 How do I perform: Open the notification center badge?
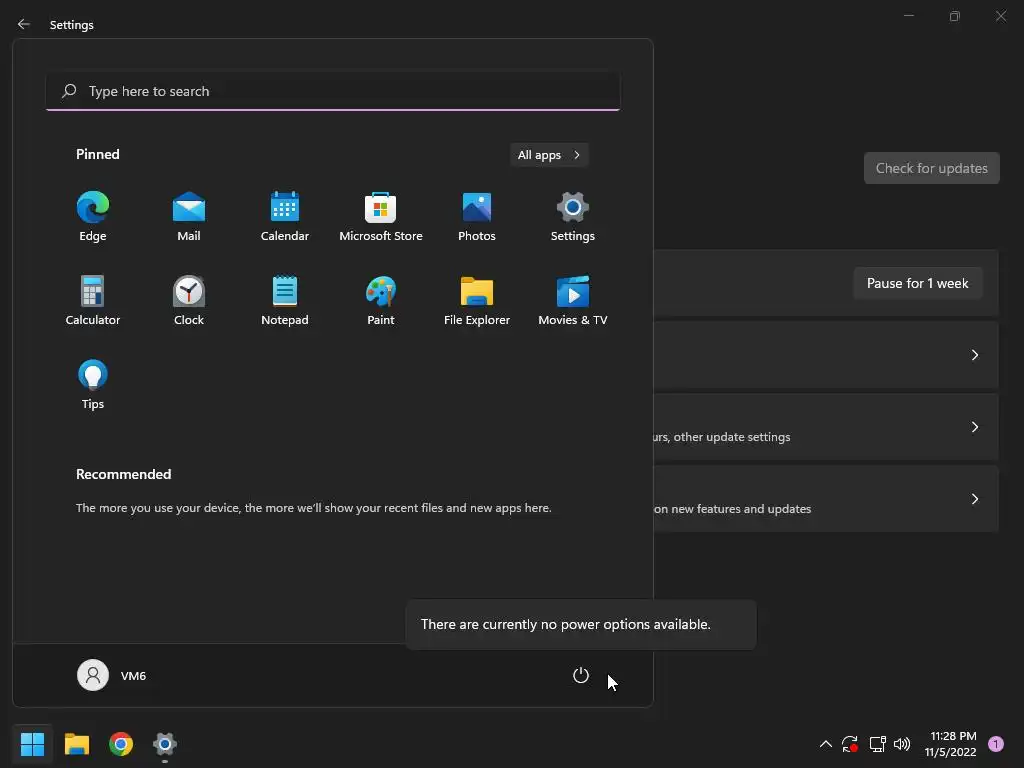point(996,744)
